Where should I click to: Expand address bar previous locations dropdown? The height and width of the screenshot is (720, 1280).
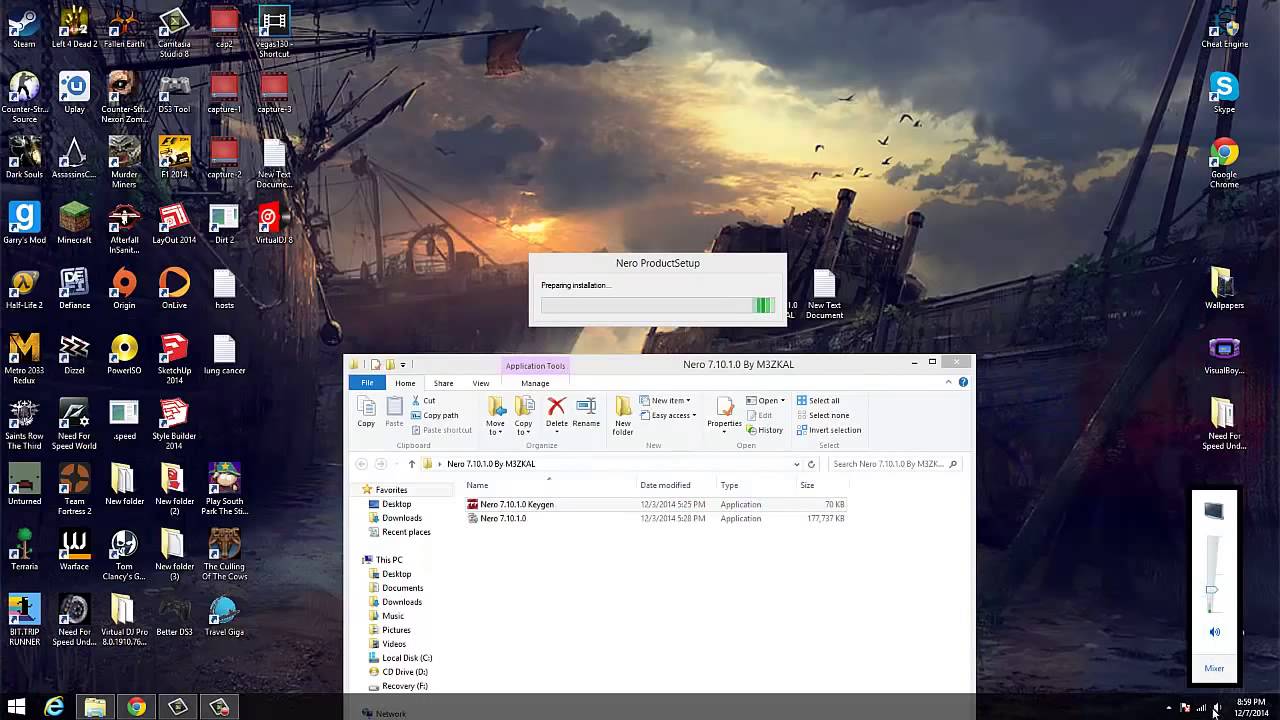(x=797, y=464)
